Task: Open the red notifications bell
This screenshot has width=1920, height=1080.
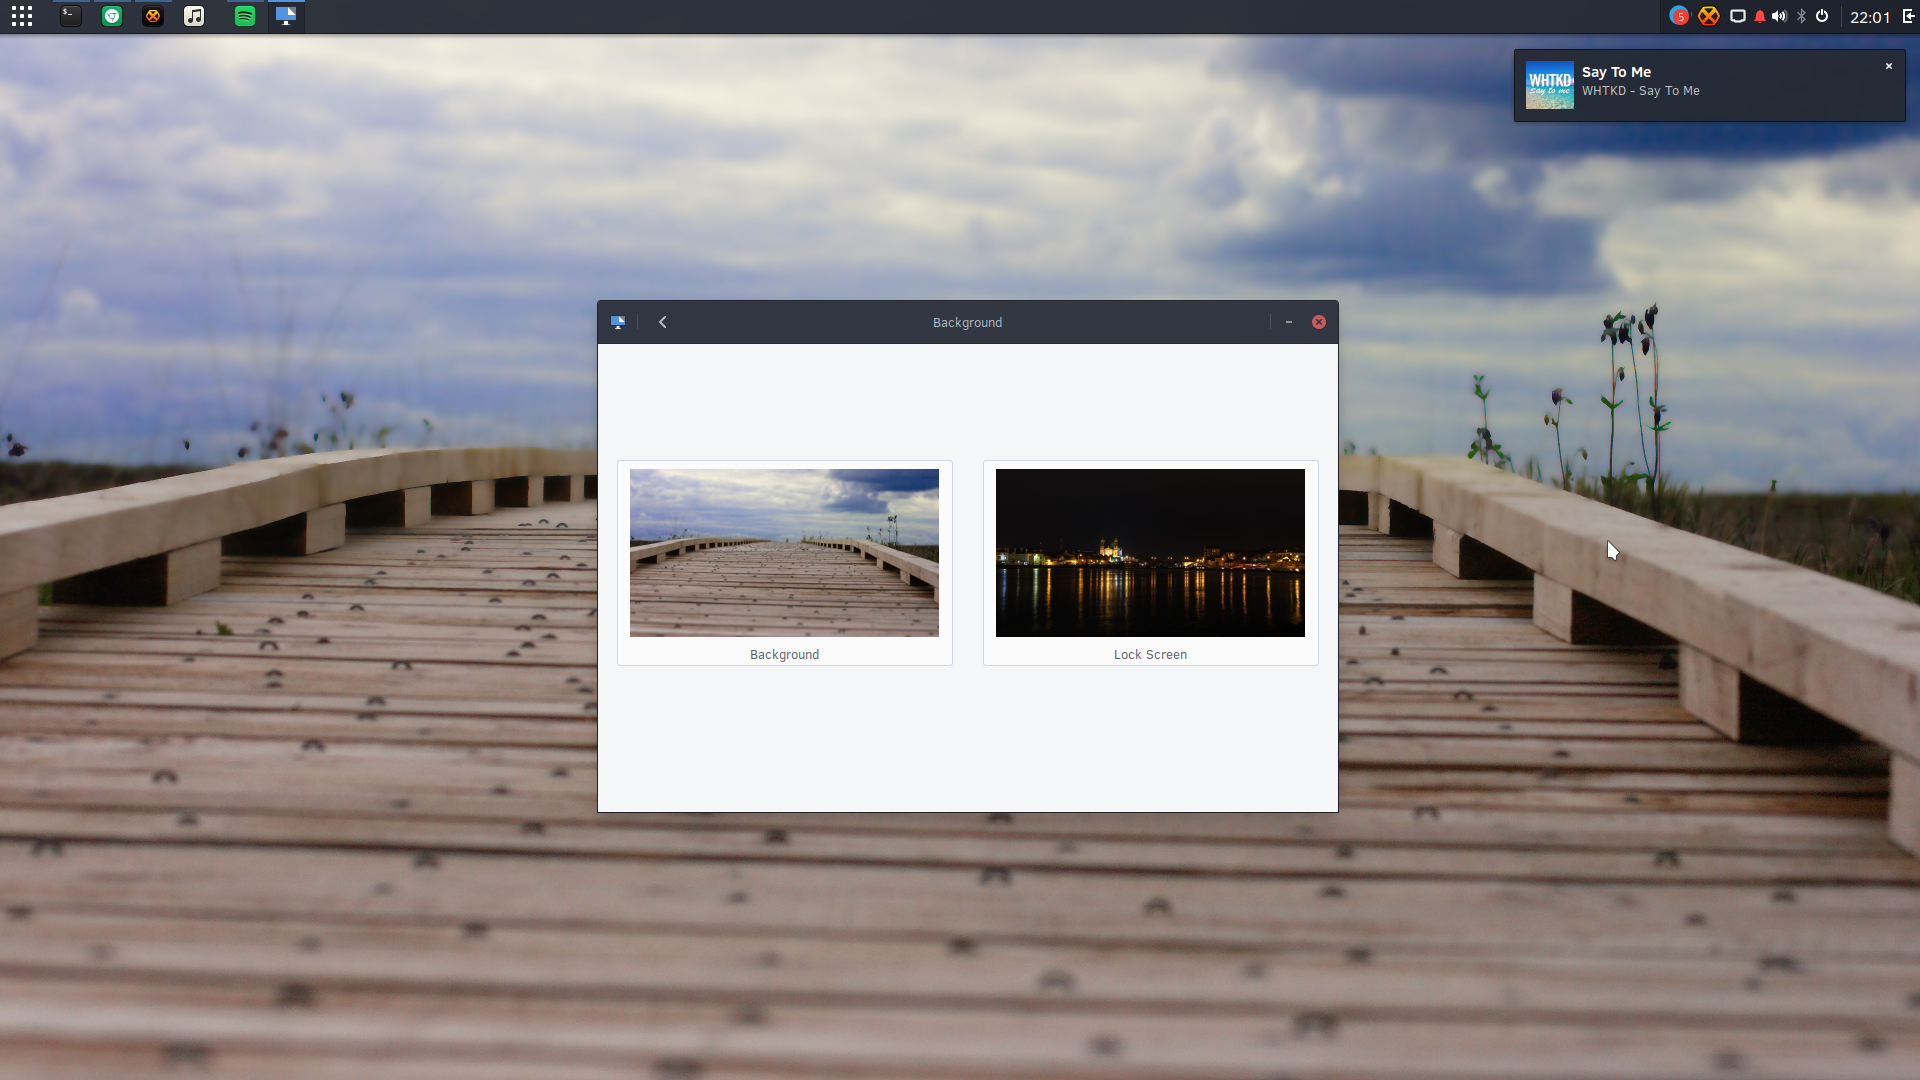Action: click(1760, 16)
